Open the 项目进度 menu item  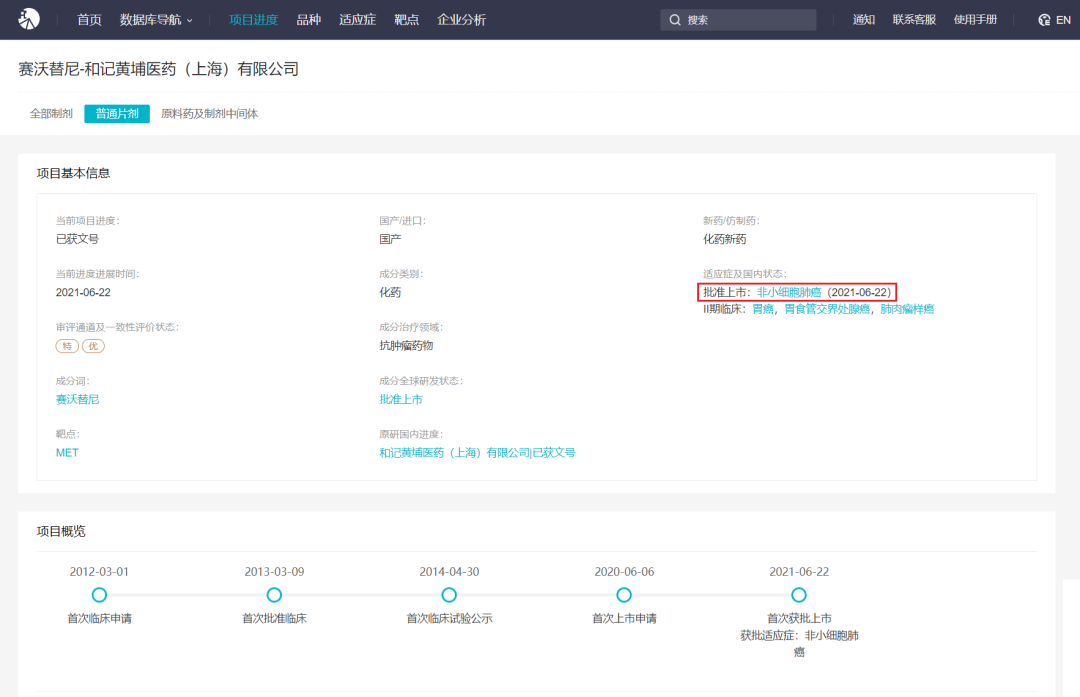pos(253,20)
